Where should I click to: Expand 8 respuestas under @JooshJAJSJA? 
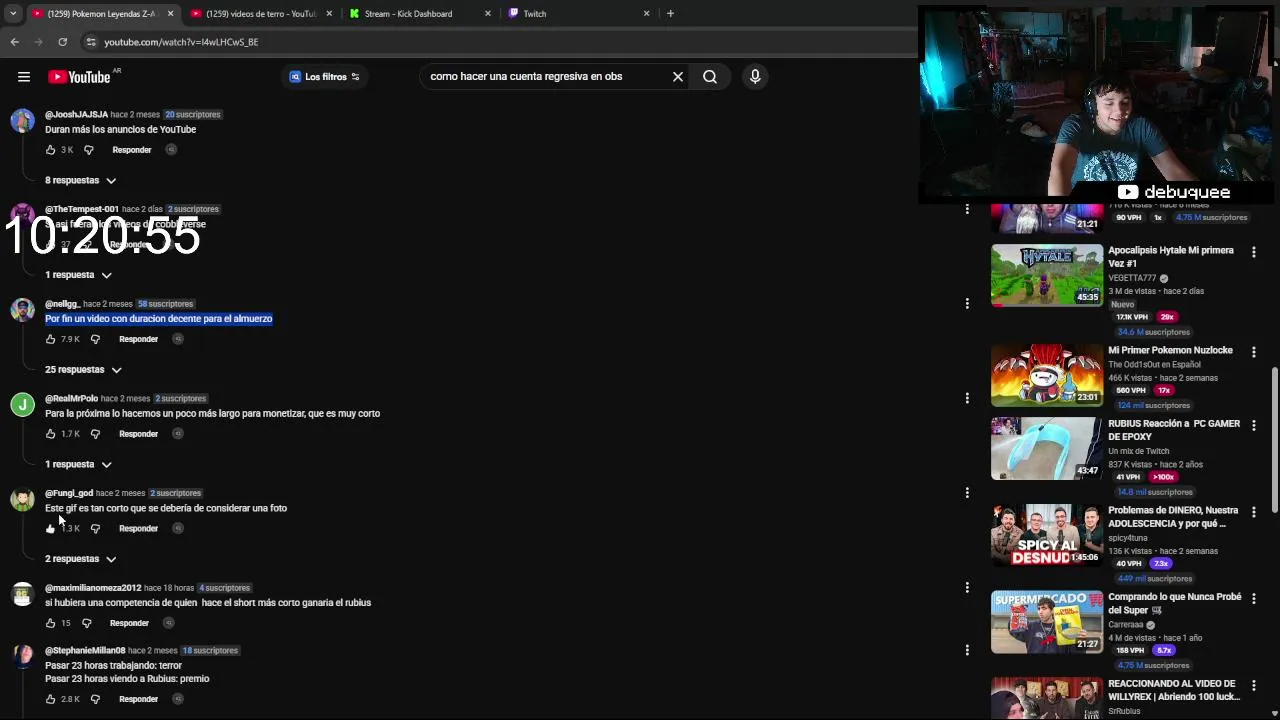pyautogui.click(x=81, y=181)
